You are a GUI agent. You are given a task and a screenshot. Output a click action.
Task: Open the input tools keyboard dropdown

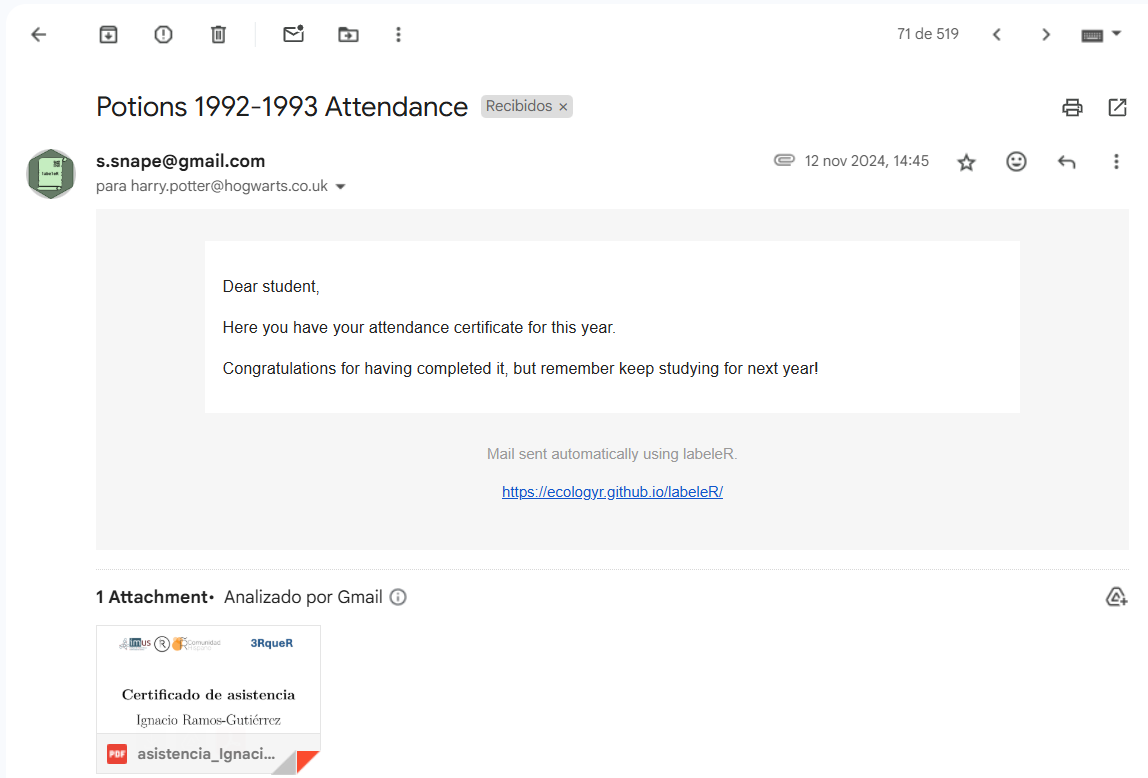tap(1117, 35)
